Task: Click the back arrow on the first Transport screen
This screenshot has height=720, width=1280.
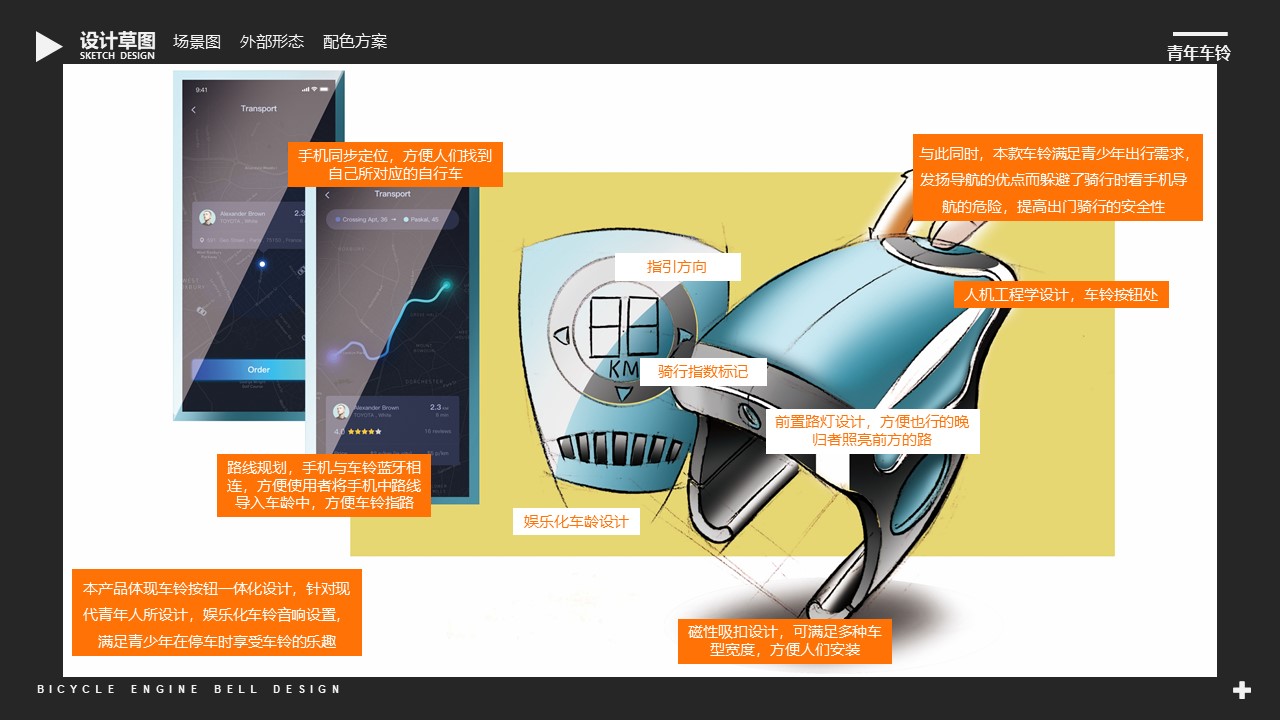Action: click(193, 109)
